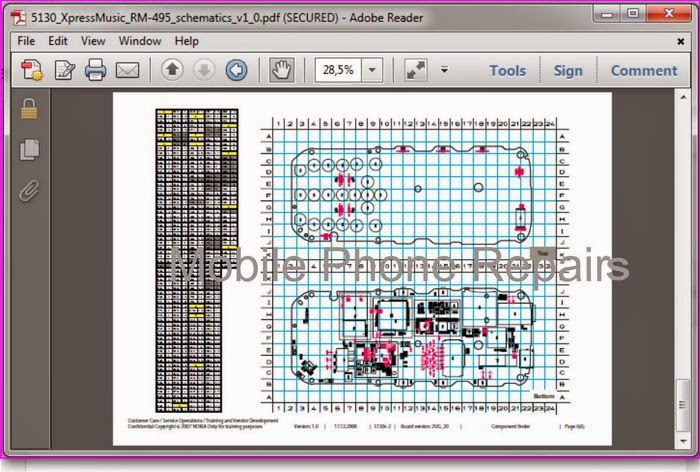700x472 pixels.
Task: Open the Sign pane
Action: (568, 71)
